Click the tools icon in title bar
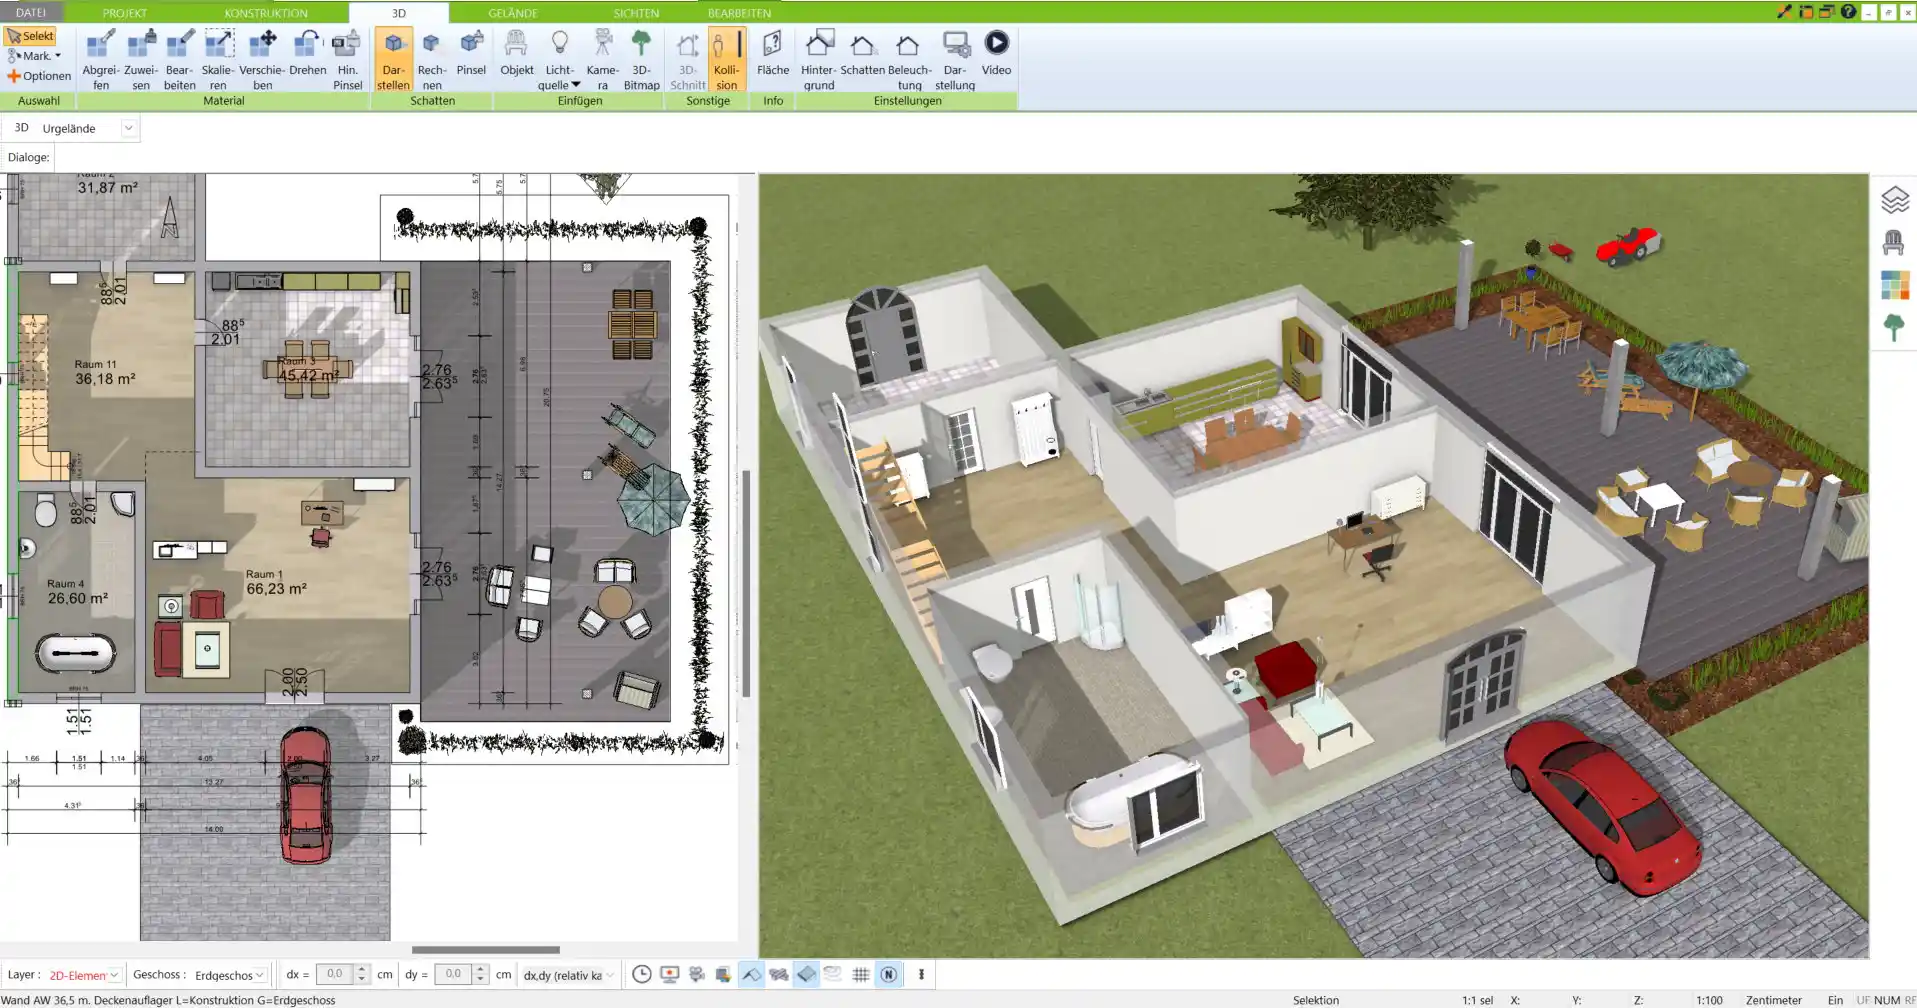1917x1008 pixels. [x=1784, y=12]
